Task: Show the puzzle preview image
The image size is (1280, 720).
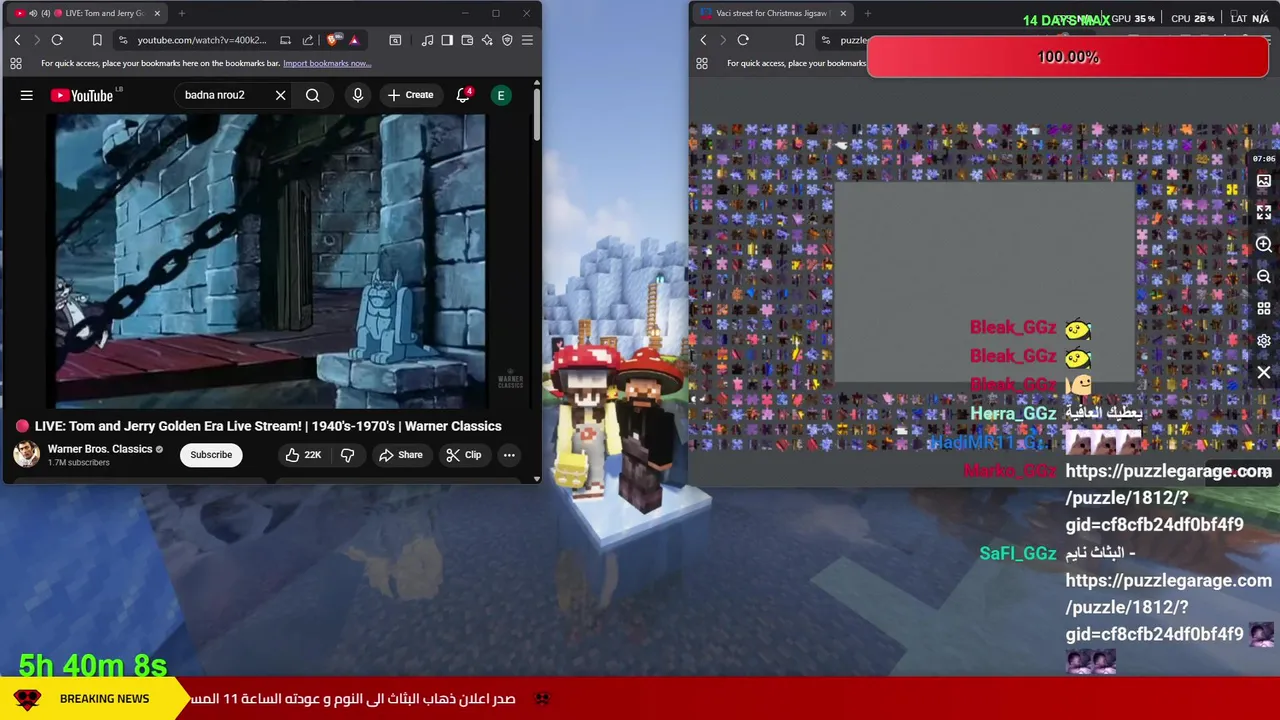Action: click(x=1264, y=181)
